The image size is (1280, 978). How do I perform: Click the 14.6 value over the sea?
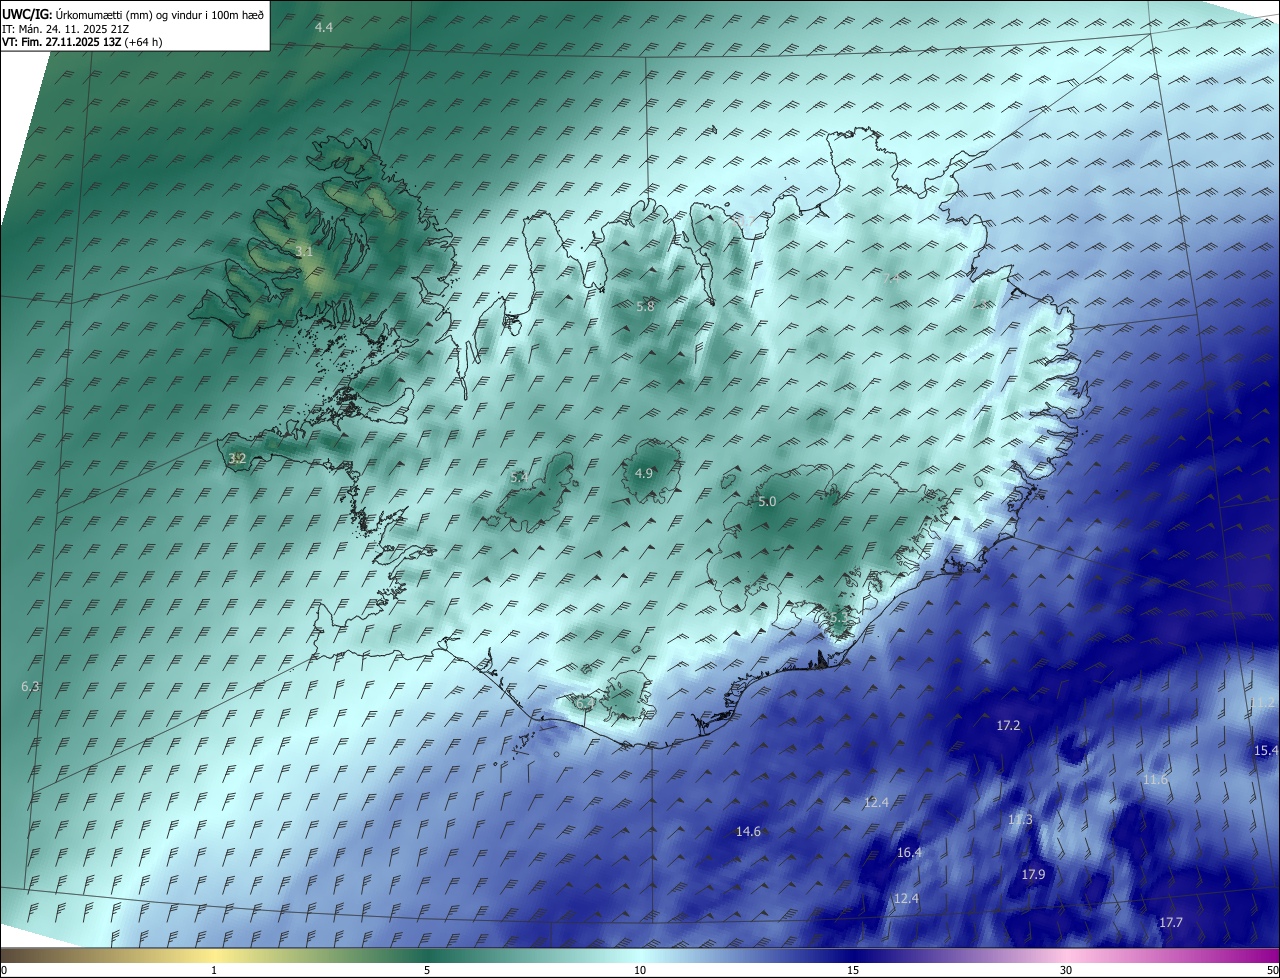click(748, 831)
